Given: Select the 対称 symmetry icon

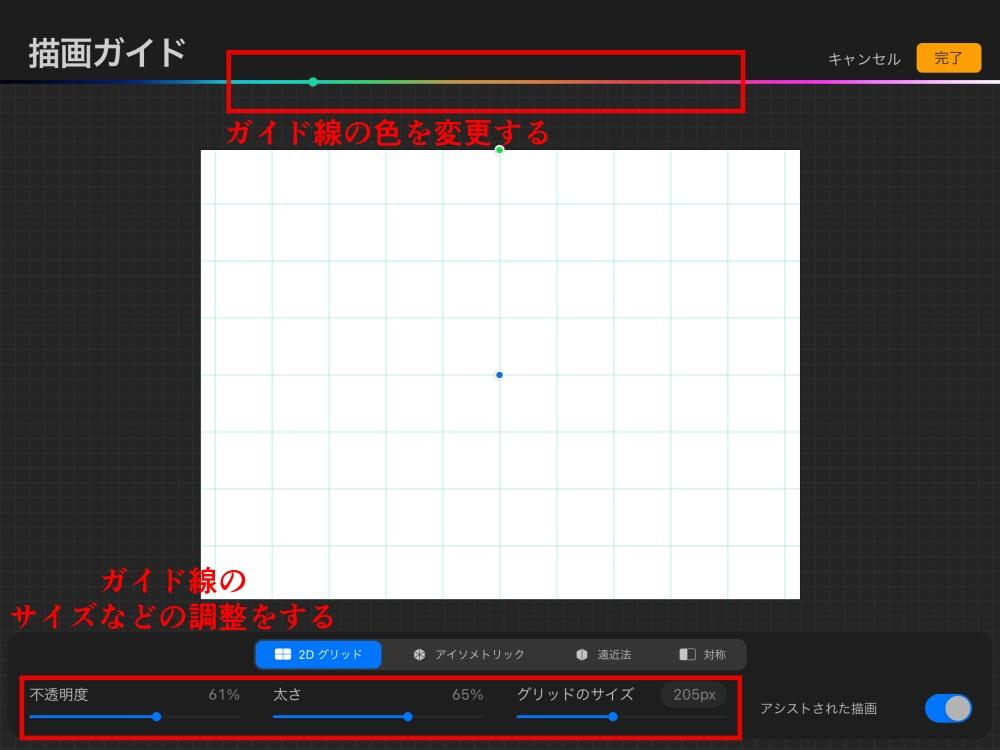Looking at the screenshot, I should pos(688,655).
